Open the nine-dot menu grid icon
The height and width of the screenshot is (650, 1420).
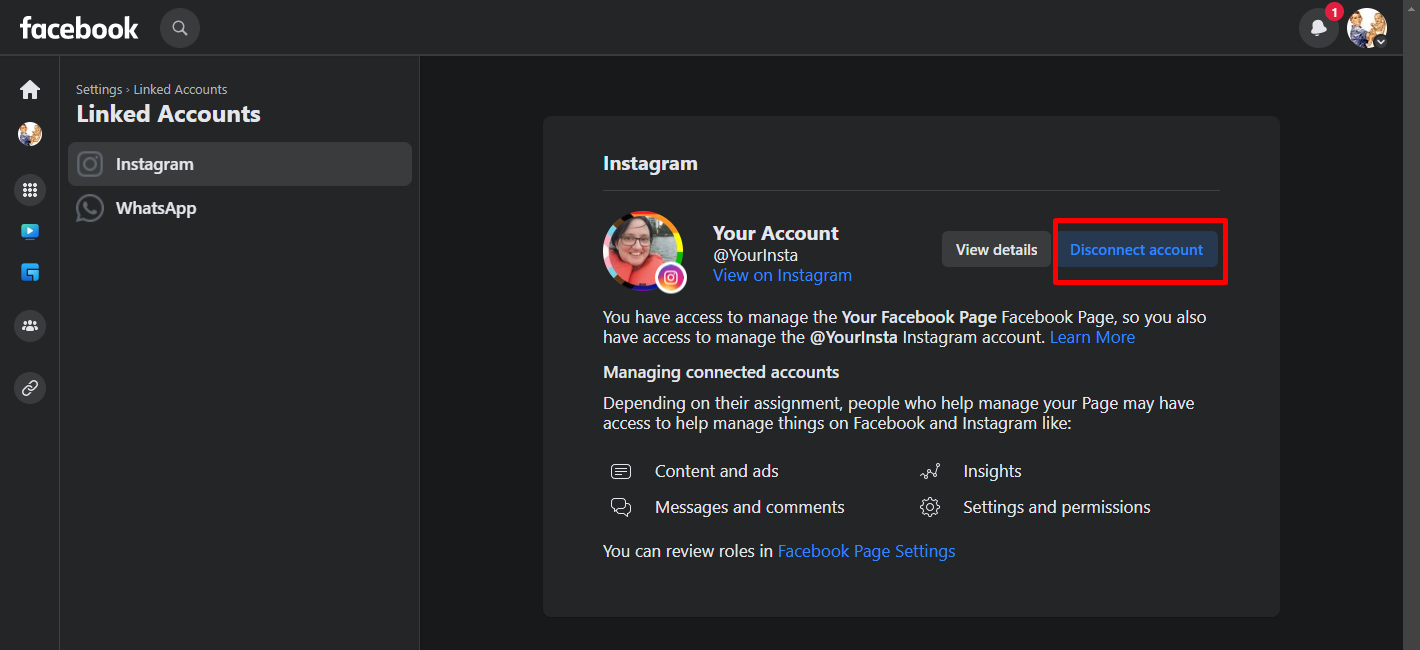coord(30,189)
